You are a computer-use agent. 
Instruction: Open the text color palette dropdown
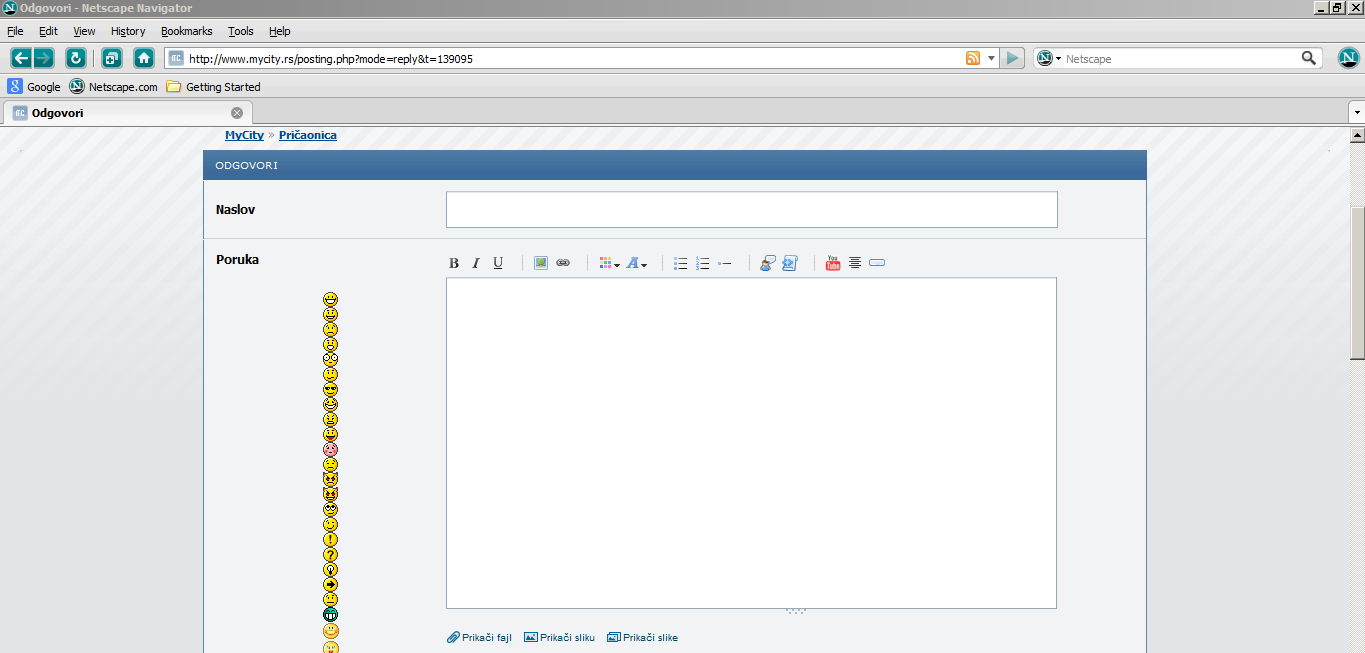click(x=609, y=263)
